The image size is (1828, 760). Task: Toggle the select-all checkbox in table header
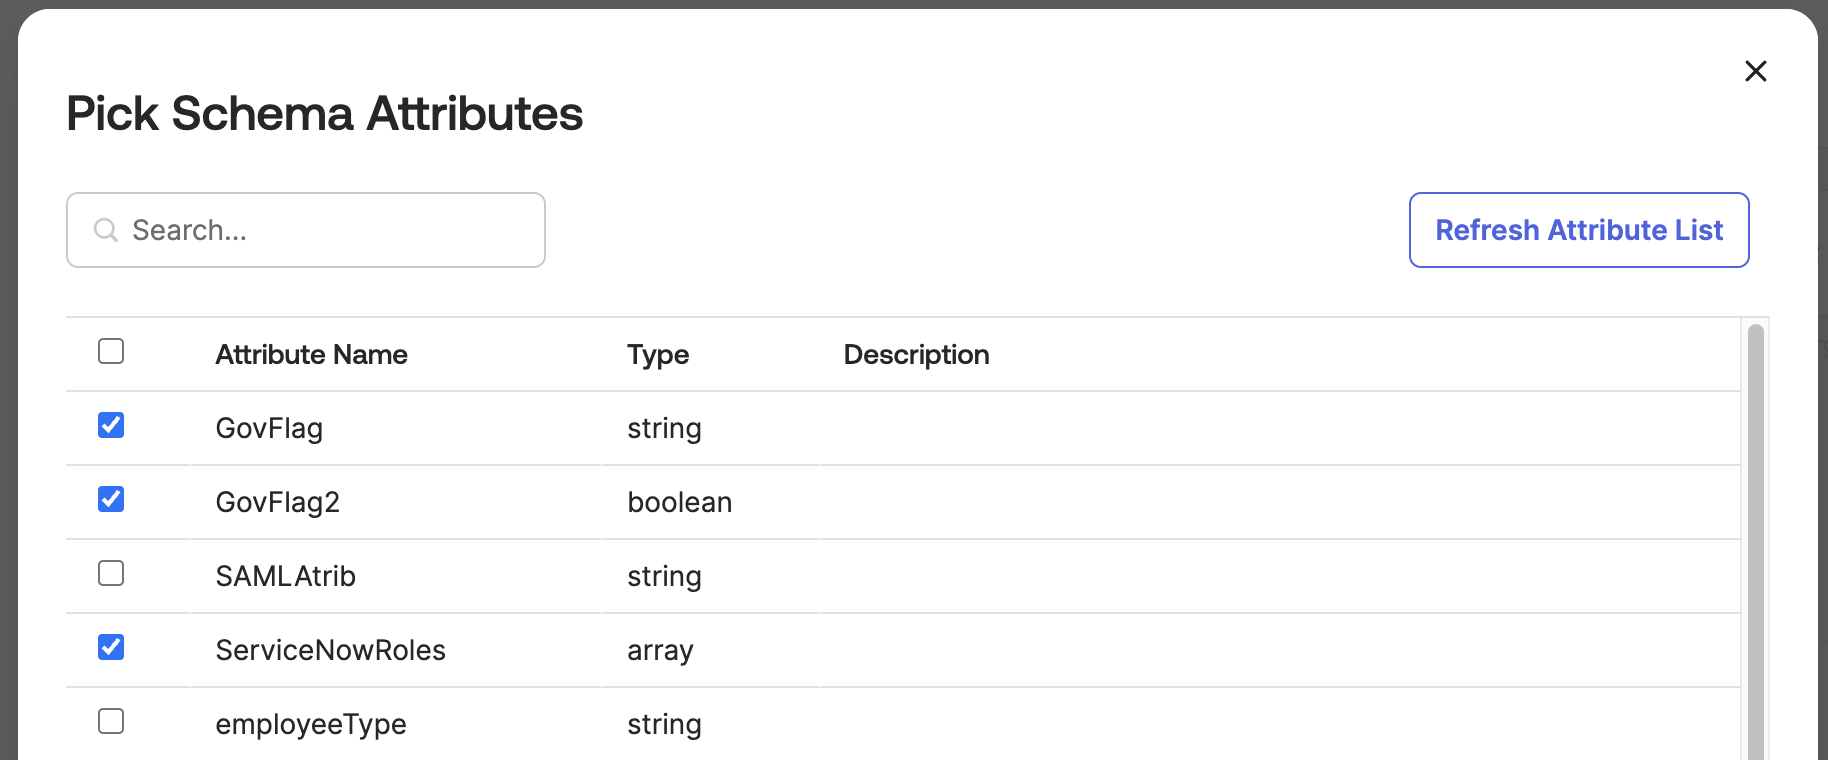point(110,352)
